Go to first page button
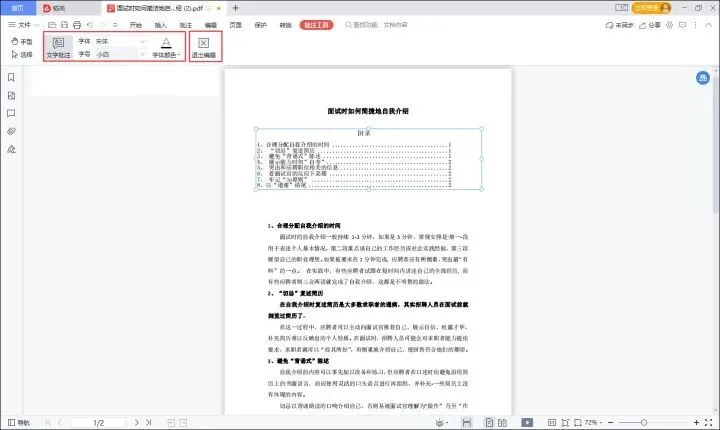The height and width of the screenshot is (430, 720). point(48,422)
